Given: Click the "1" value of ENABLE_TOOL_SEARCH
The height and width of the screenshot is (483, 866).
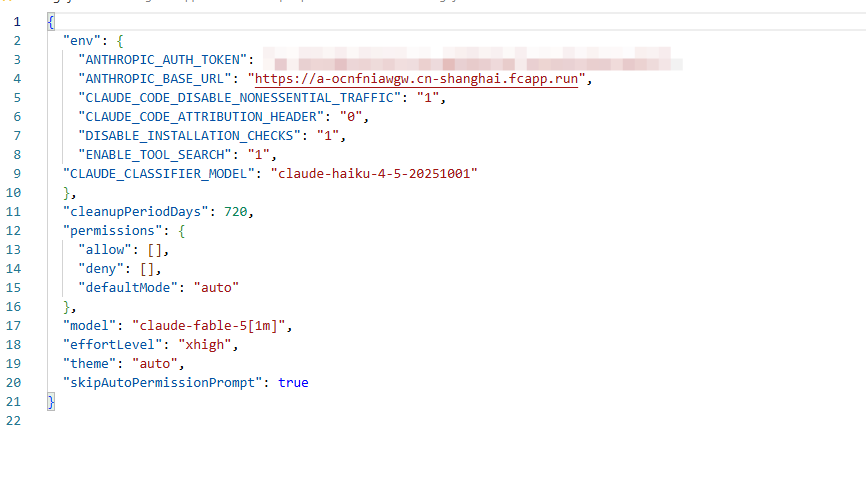Looking at the screenshot, I should coord(258,155).
